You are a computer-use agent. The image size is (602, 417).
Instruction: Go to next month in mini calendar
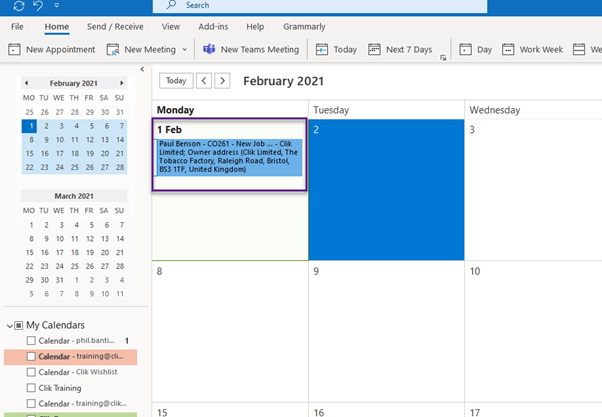coord(121,83)
